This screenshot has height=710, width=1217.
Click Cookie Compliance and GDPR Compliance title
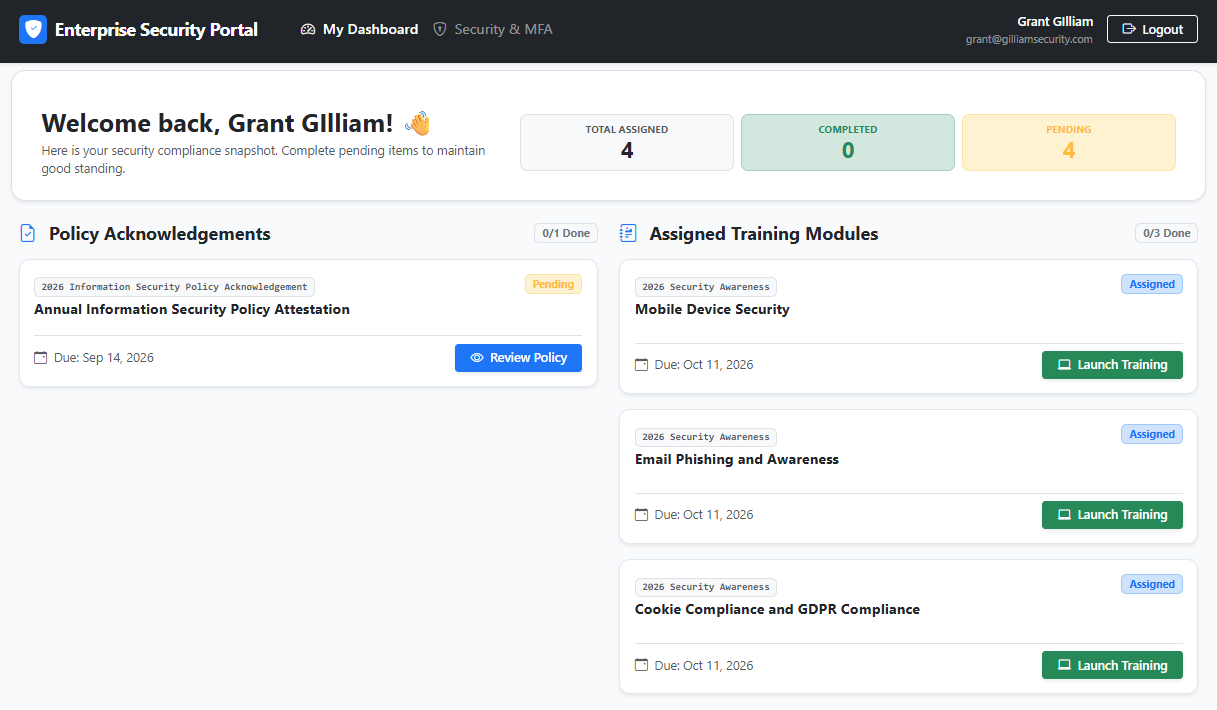[777, 610]
